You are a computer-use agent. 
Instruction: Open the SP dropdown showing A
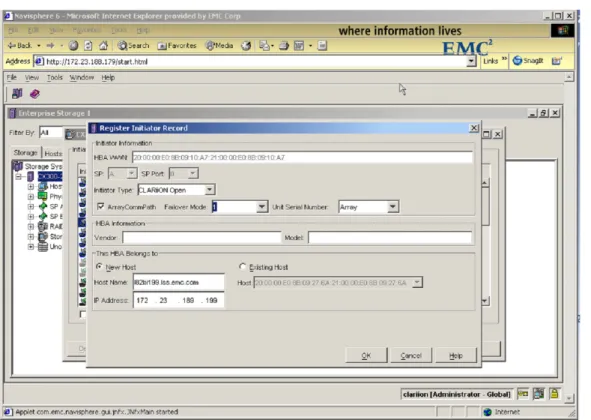[x=131, y=173]
